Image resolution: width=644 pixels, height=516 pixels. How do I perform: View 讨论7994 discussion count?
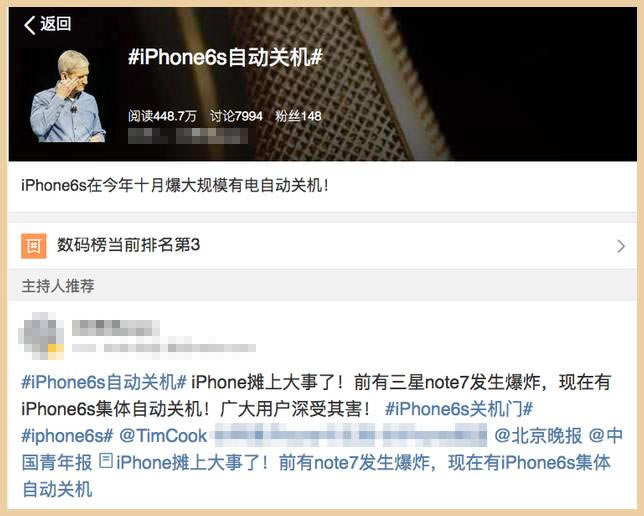236,116
